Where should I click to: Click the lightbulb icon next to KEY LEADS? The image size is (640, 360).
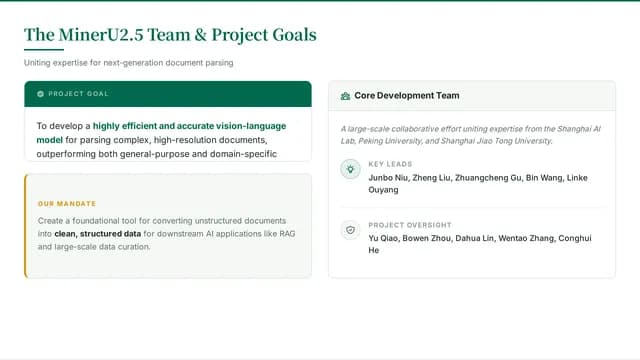pos(350,169)
